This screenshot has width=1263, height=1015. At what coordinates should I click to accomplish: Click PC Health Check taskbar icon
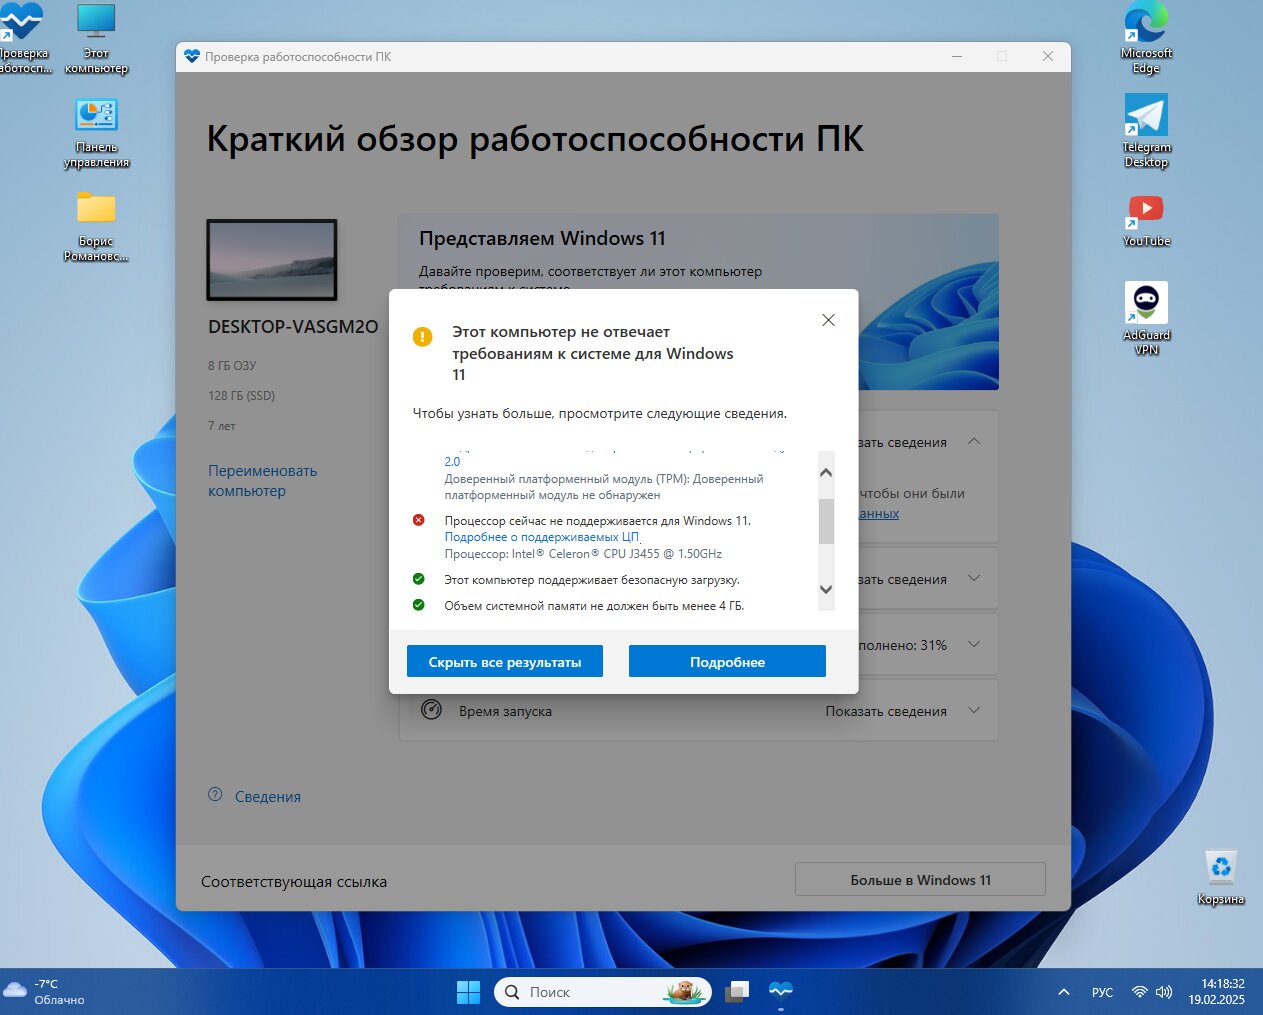pyautogui.click(x=781, y=991)
